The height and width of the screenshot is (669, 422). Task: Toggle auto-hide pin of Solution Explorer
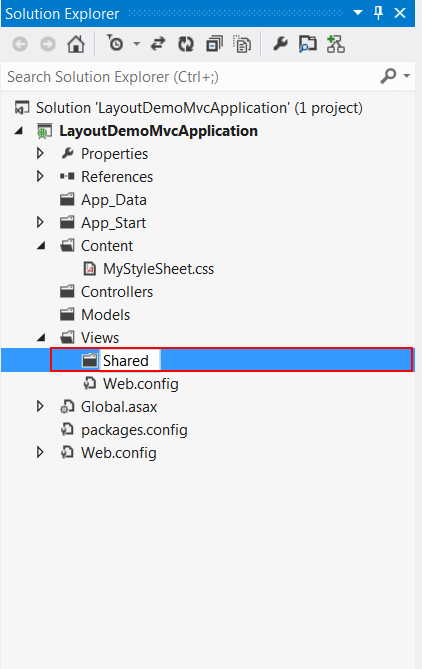pyautogui.click(x=378, y=13)
